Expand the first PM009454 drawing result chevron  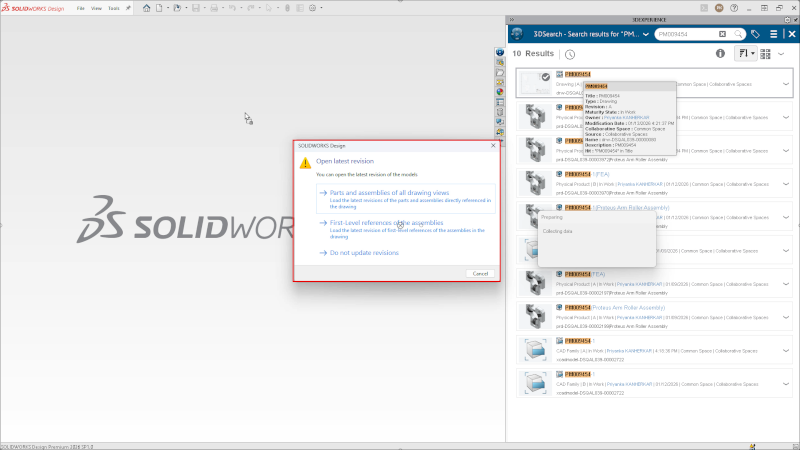pyautogui.click(x=786, y=84)
